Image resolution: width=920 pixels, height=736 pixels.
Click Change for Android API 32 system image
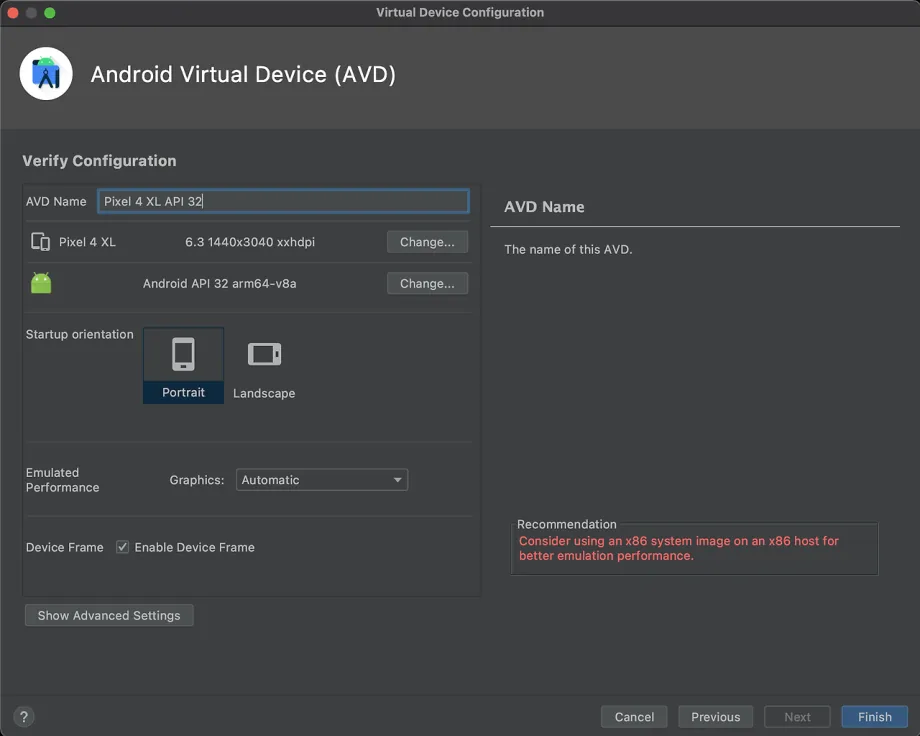pos(427,283)
